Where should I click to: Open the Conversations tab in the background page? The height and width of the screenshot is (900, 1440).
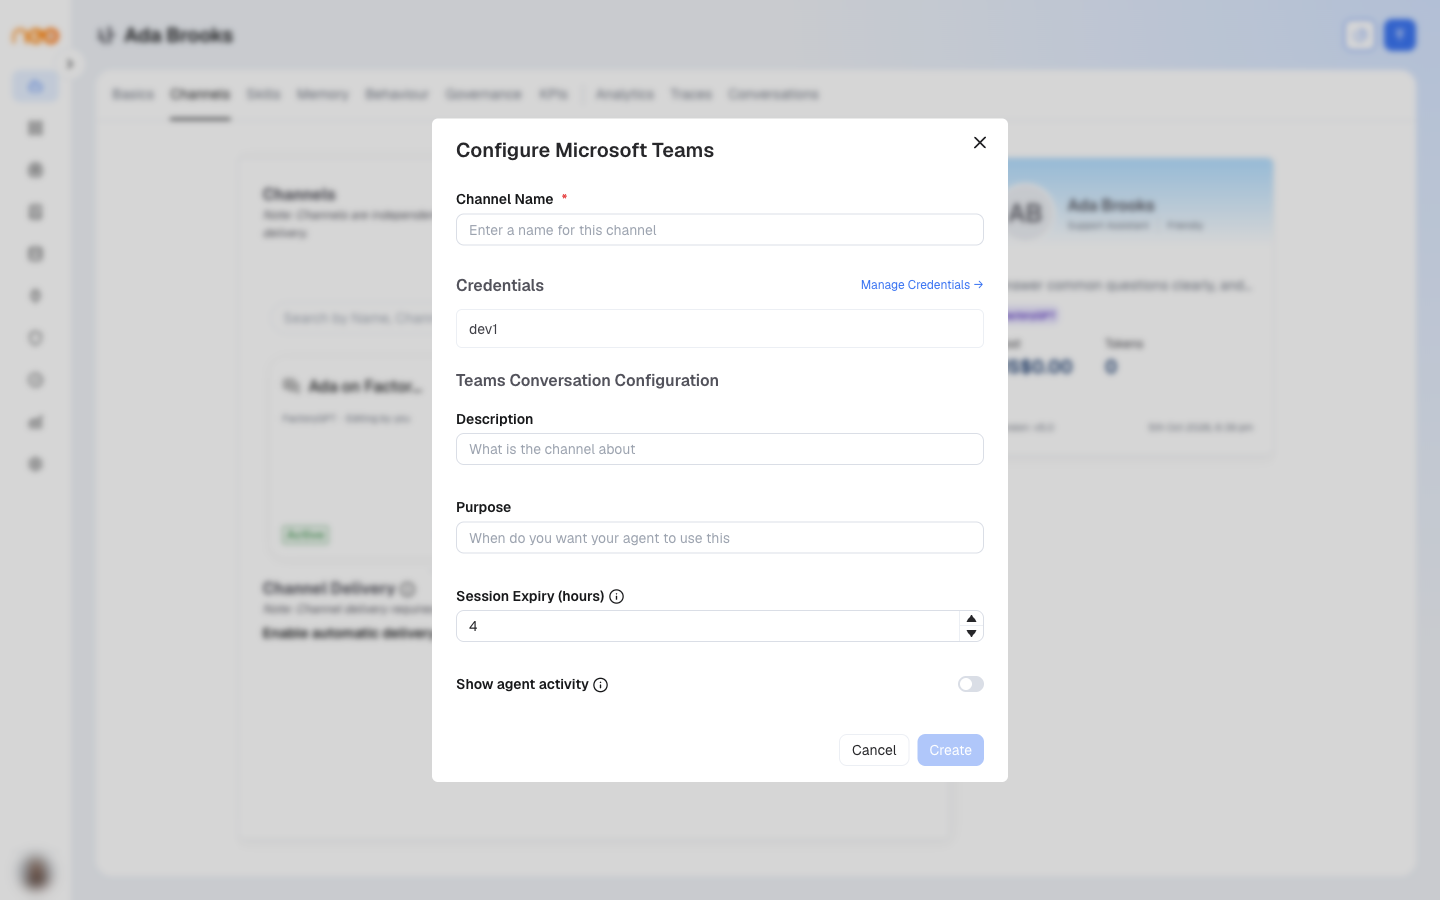(774, 94)
